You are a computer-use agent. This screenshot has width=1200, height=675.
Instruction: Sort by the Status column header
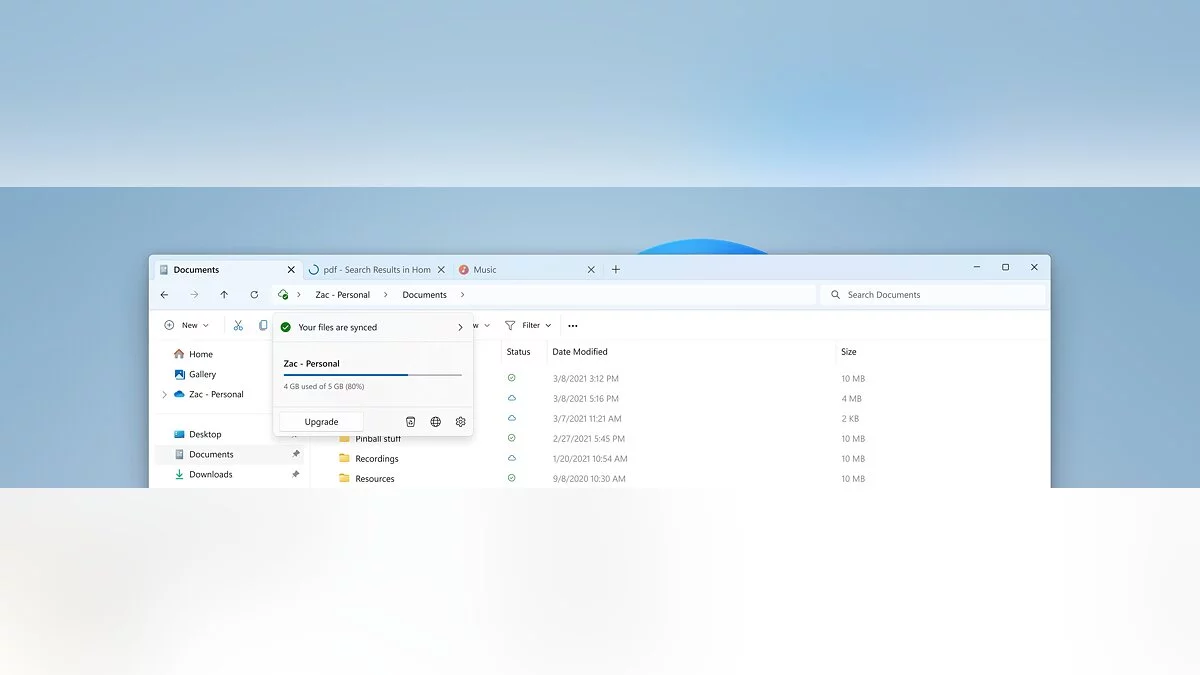pos(518,352)
